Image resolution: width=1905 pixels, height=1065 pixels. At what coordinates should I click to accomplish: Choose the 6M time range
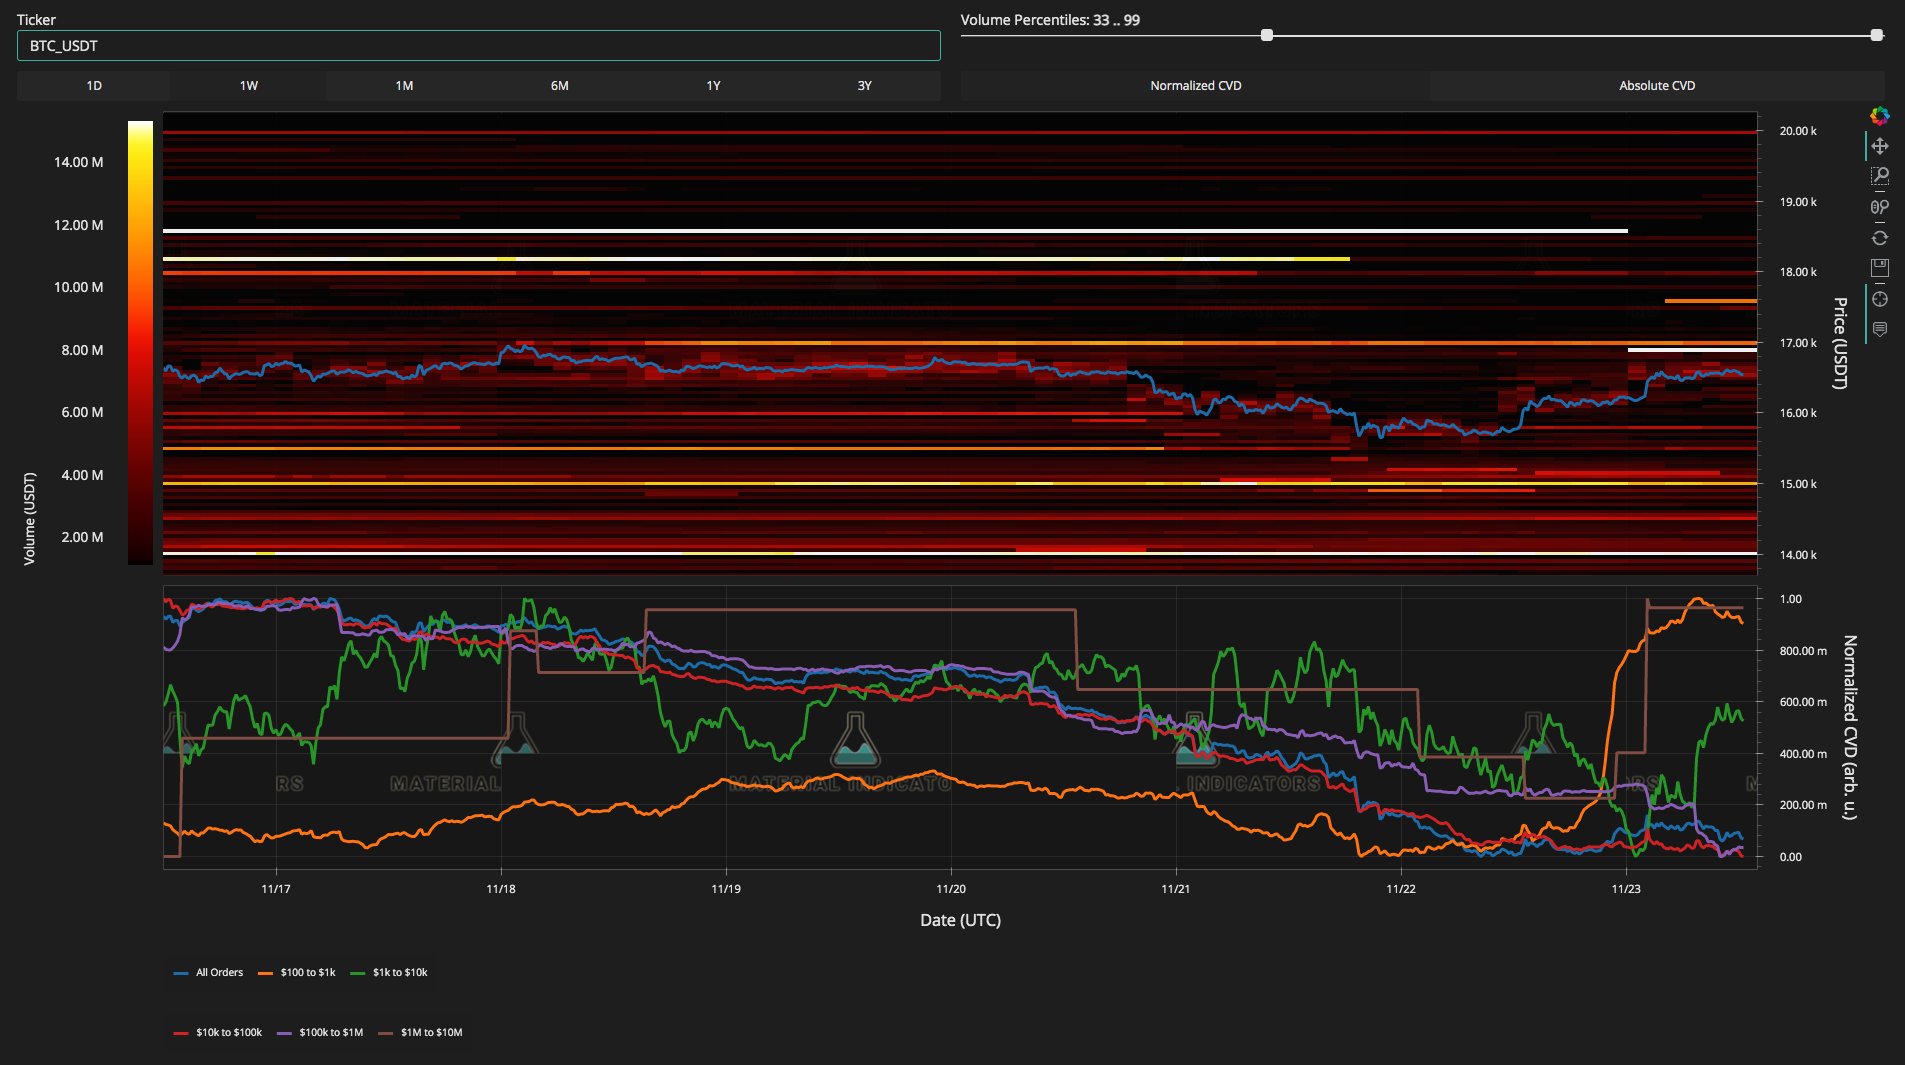point(559,86)
